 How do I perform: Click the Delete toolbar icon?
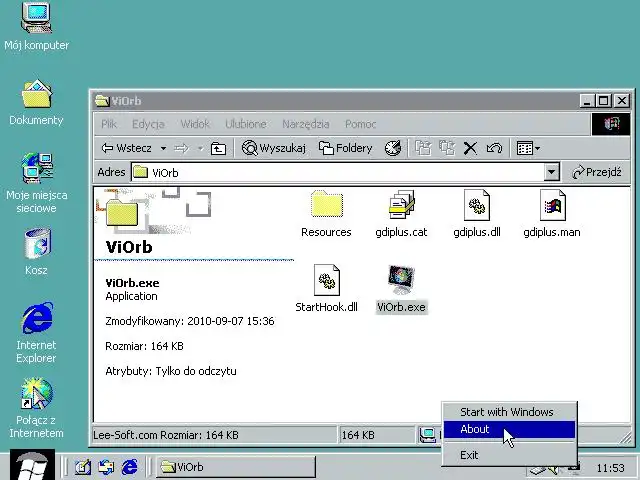pyautogui.click(x=470, y=148)
